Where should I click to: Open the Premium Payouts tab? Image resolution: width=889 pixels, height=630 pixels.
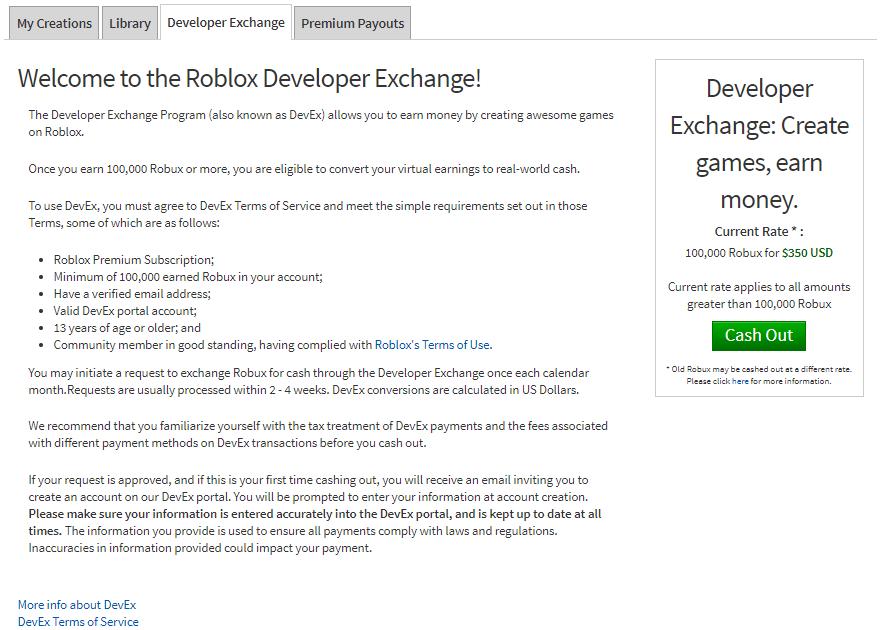(x=352, y=23)
